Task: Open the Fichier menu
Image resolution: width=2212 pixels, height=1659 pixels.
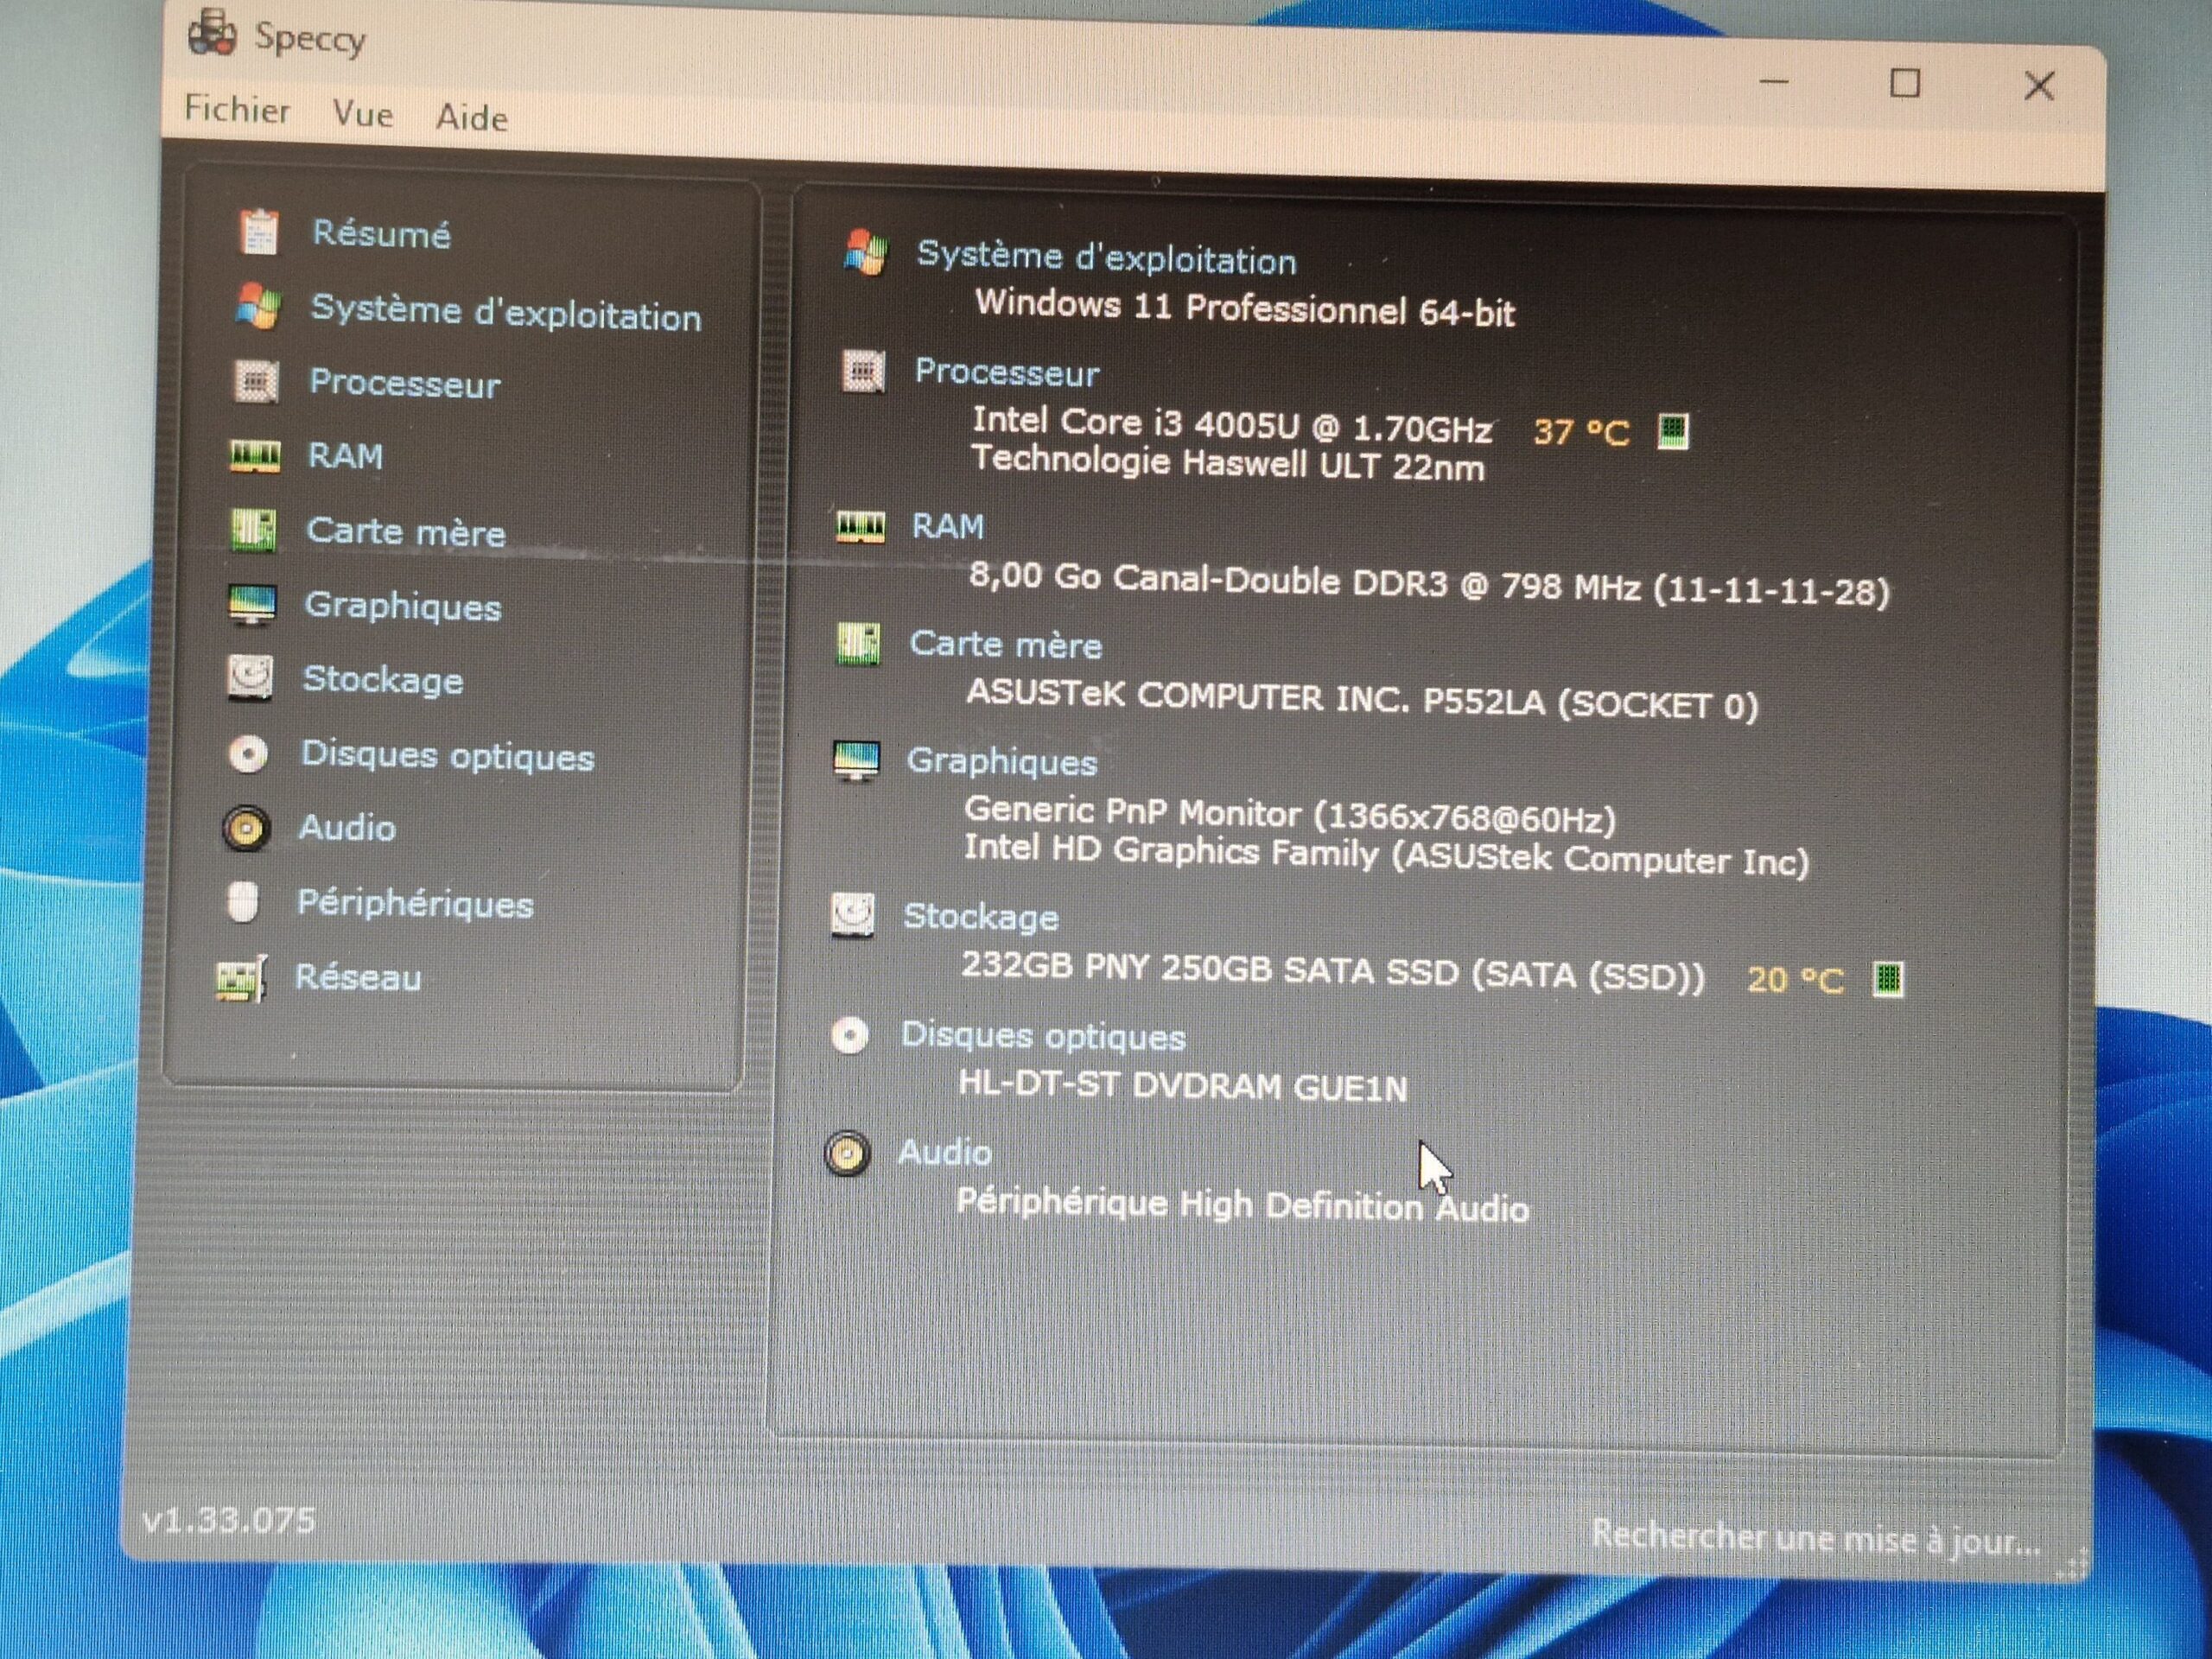Action: [237, 109]
